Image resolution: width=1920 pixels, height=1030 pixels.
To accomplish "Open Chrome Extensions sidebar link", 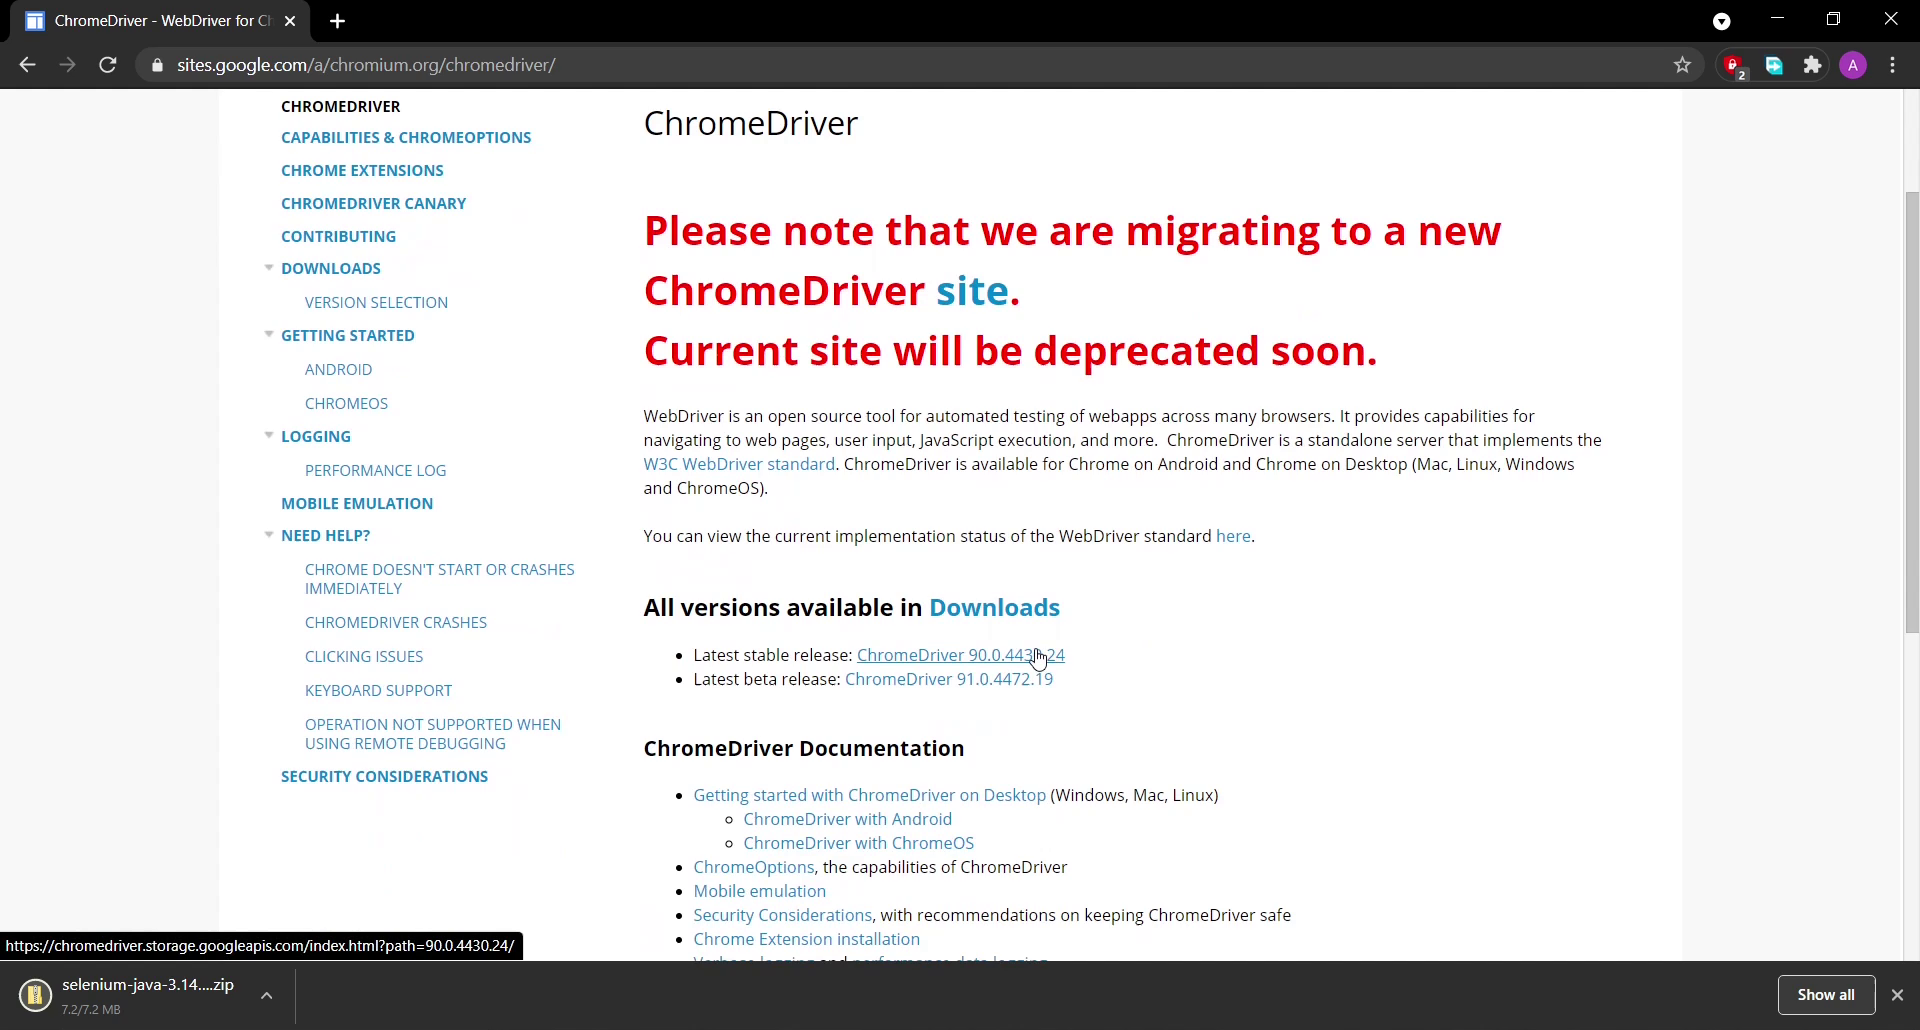I will [x=362, y=171].
